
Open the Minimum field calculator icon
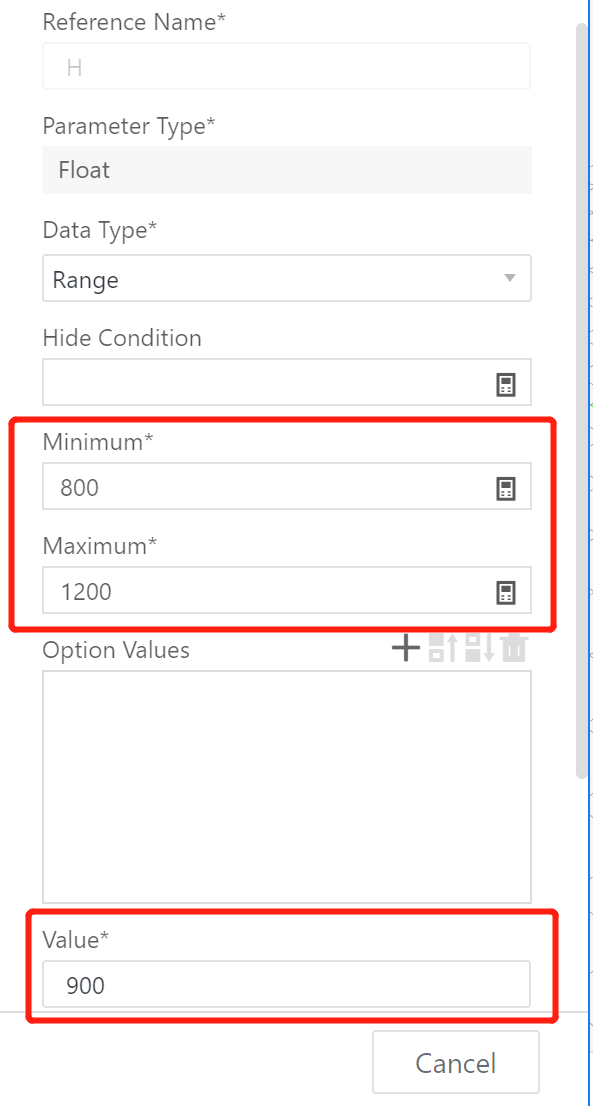point(506,488)
